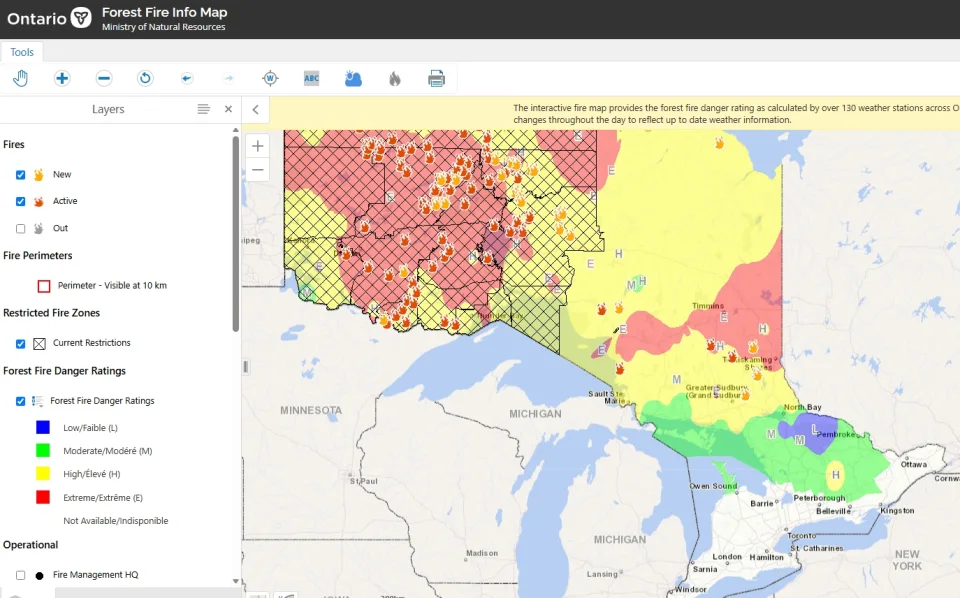960x598 pixels.
Task: Click the North Bay label on map
Action: click(x=803, y=407)
